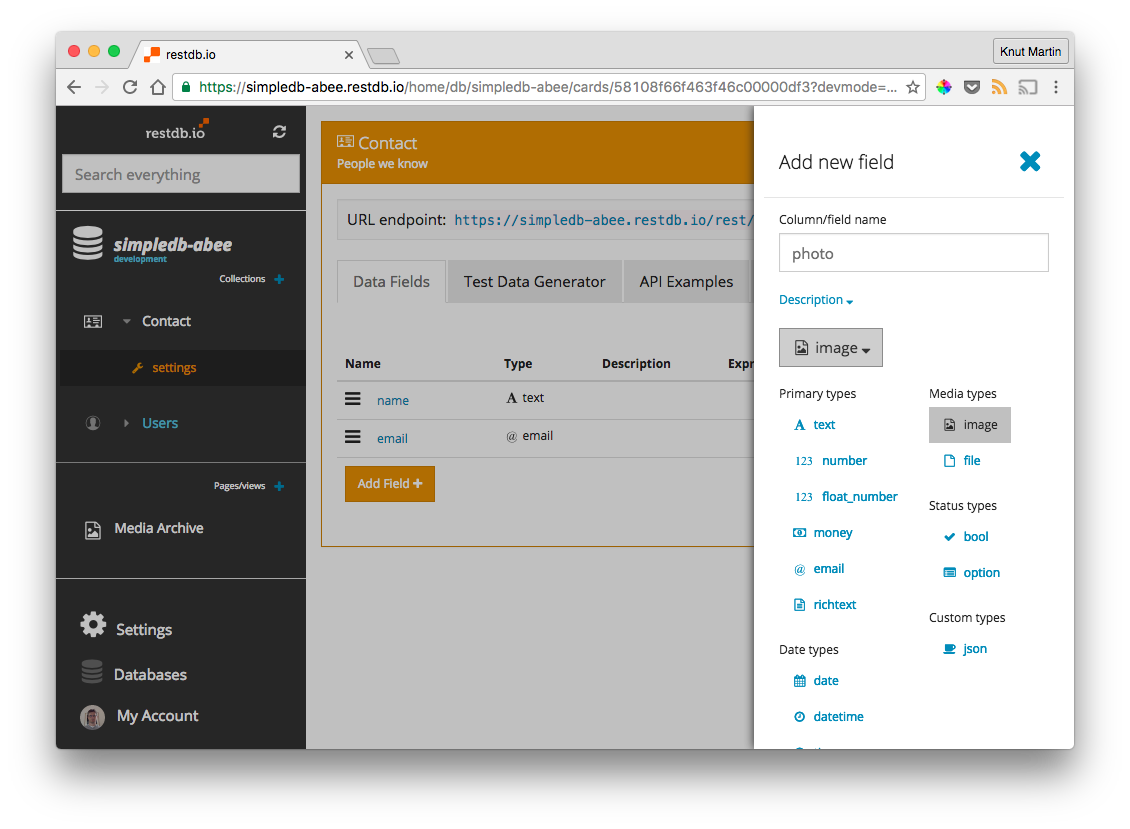The image size is (1130, 829).
Task: Click the Column/field name input
Action: tap(913, 253)
